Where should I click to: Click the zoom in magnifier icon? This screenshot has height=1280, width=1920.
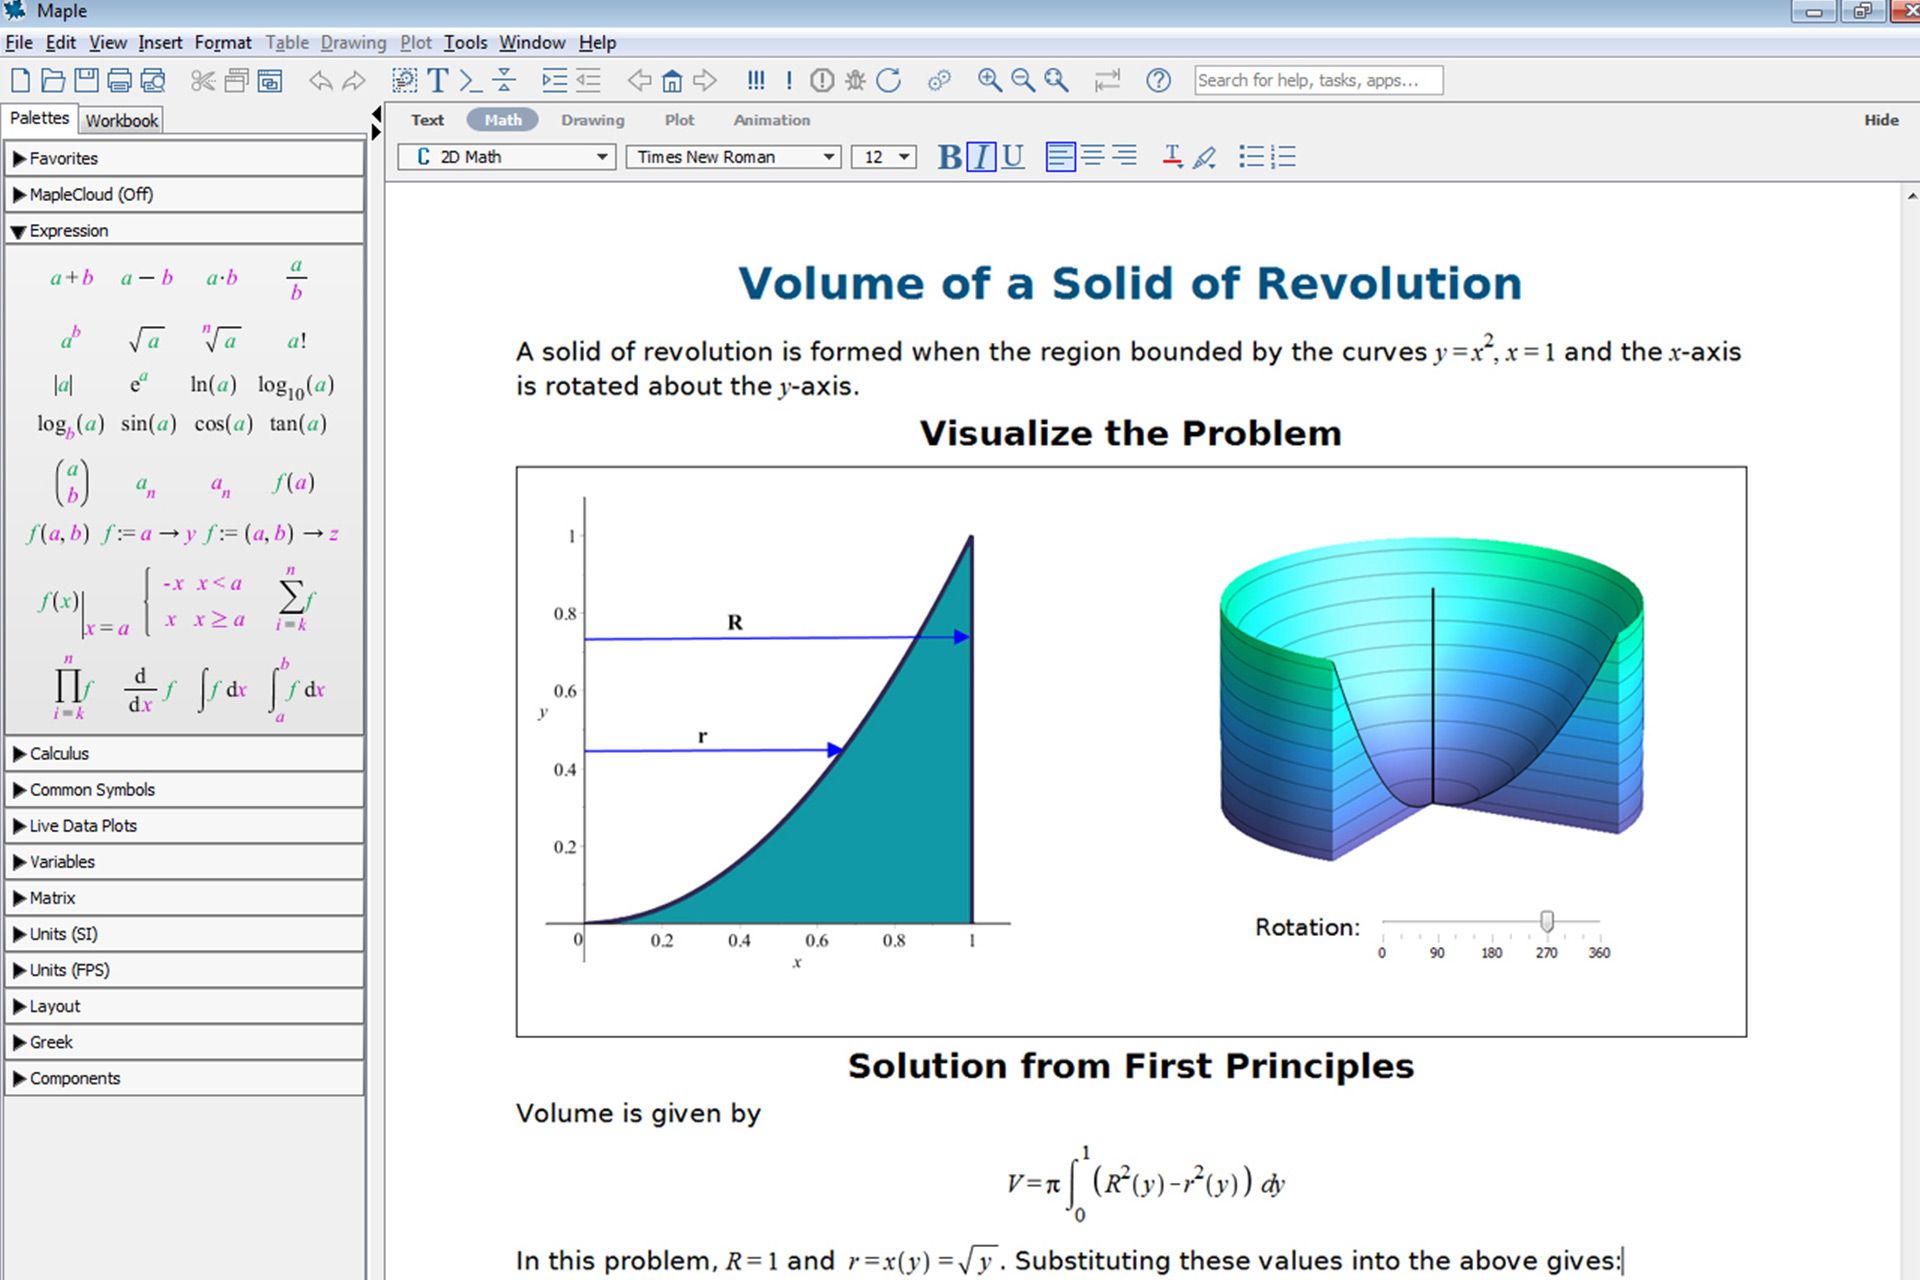tap(991, 80)
